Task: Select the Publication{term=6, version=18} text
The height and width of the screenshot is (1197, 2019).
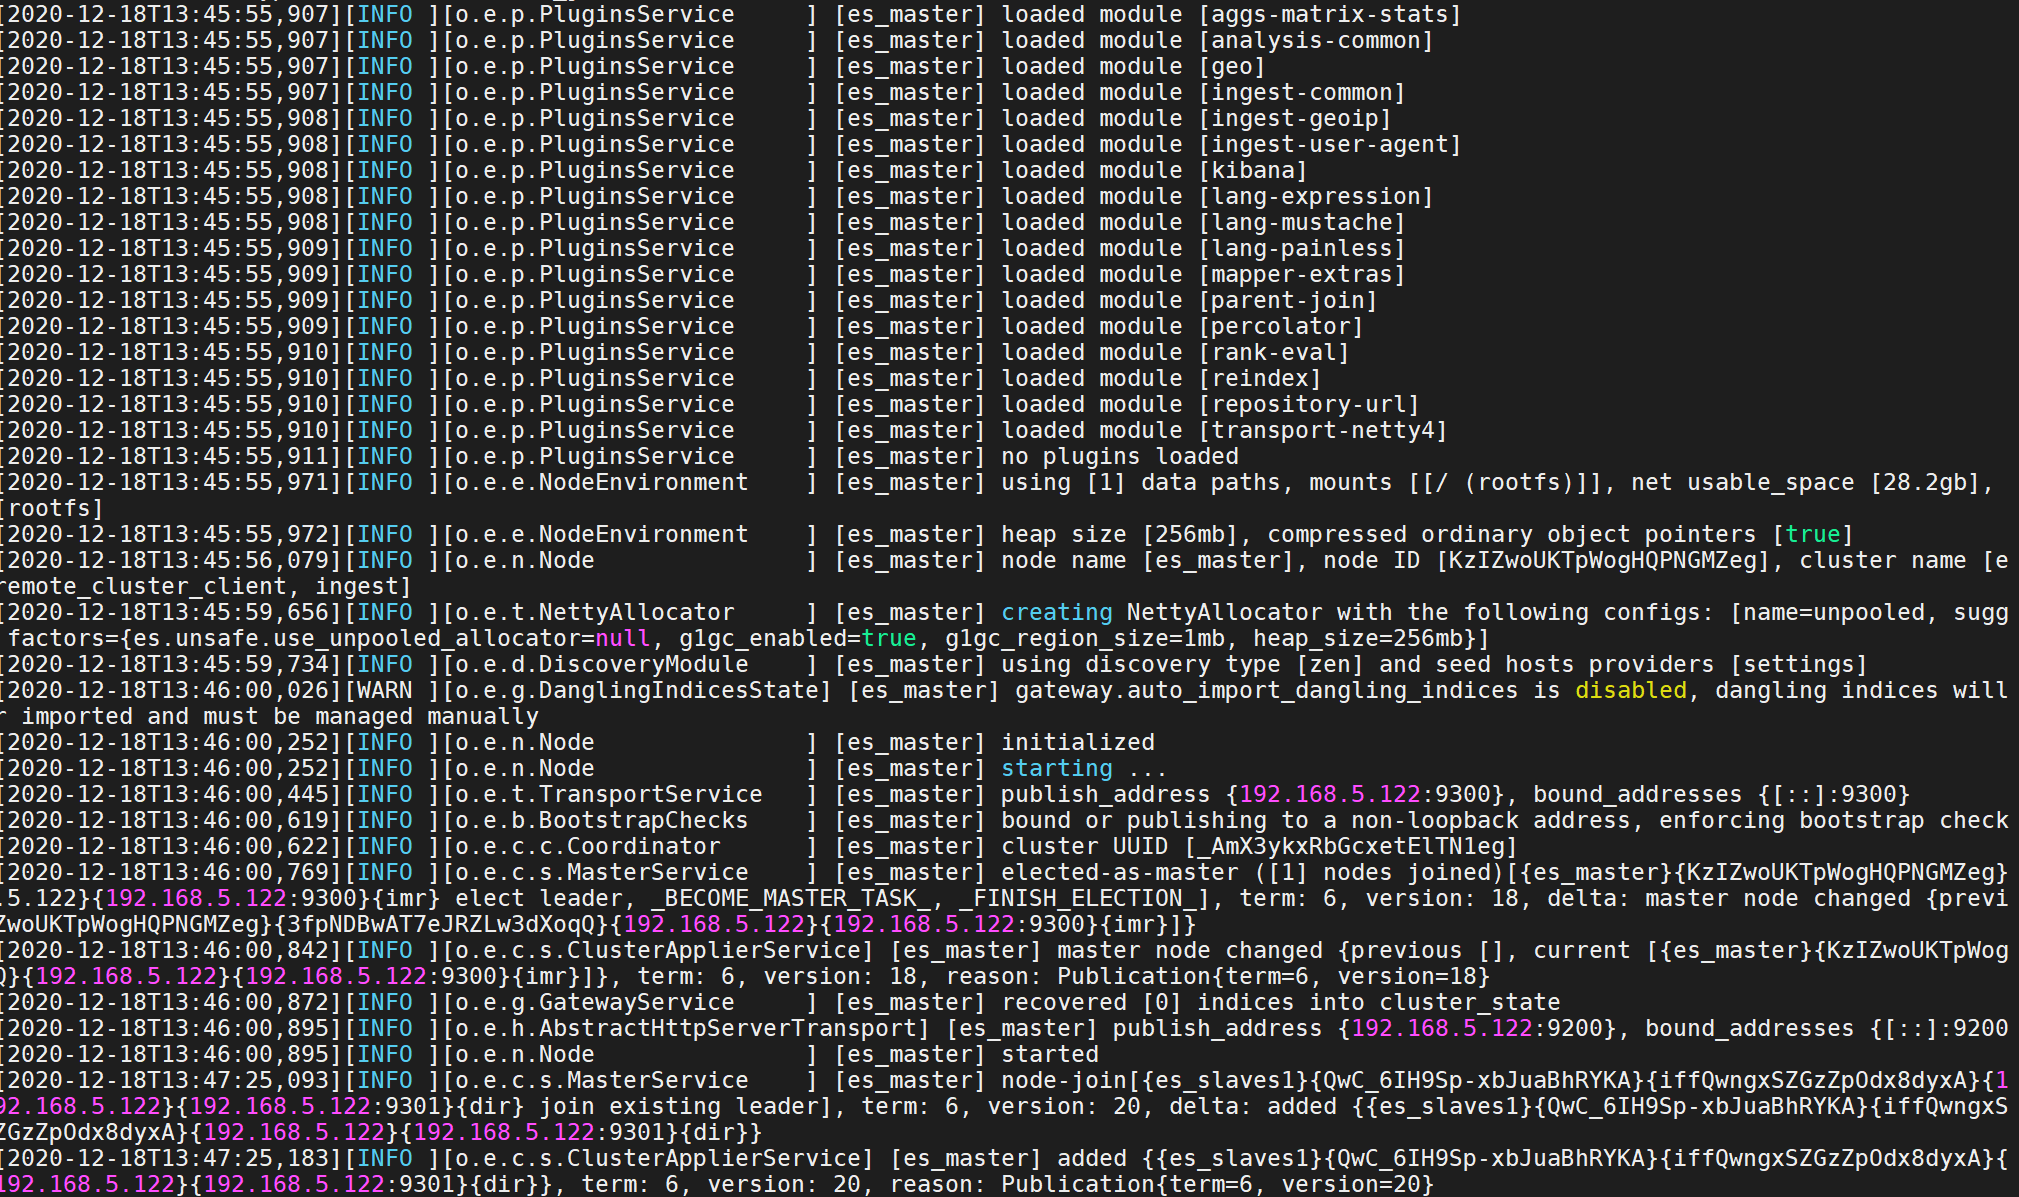Action: point(1273,977)
